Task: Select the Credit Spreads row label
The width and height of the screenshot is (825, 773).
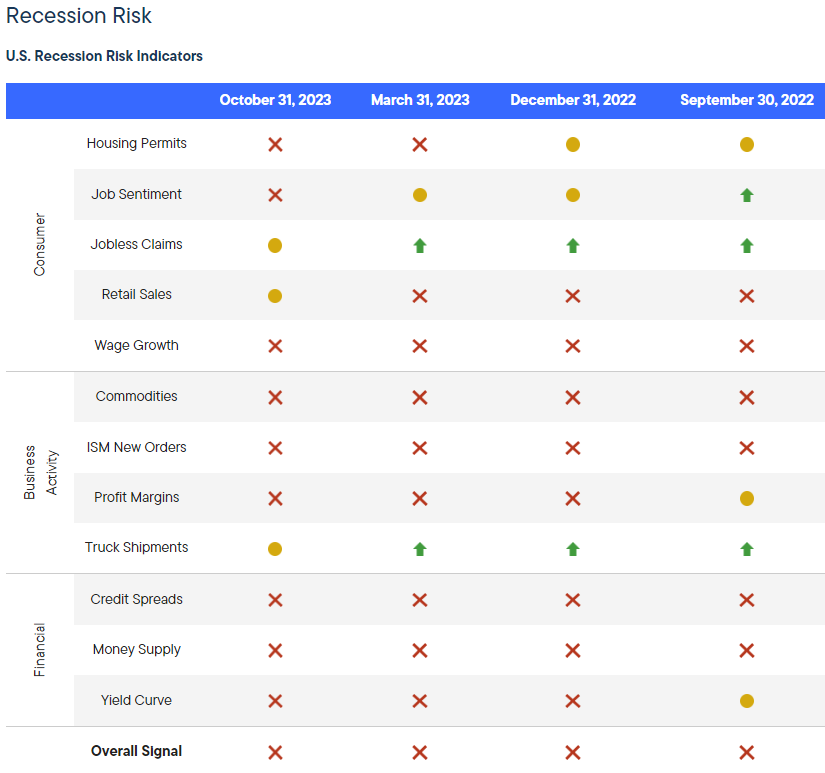Action: tap(136, 599)
